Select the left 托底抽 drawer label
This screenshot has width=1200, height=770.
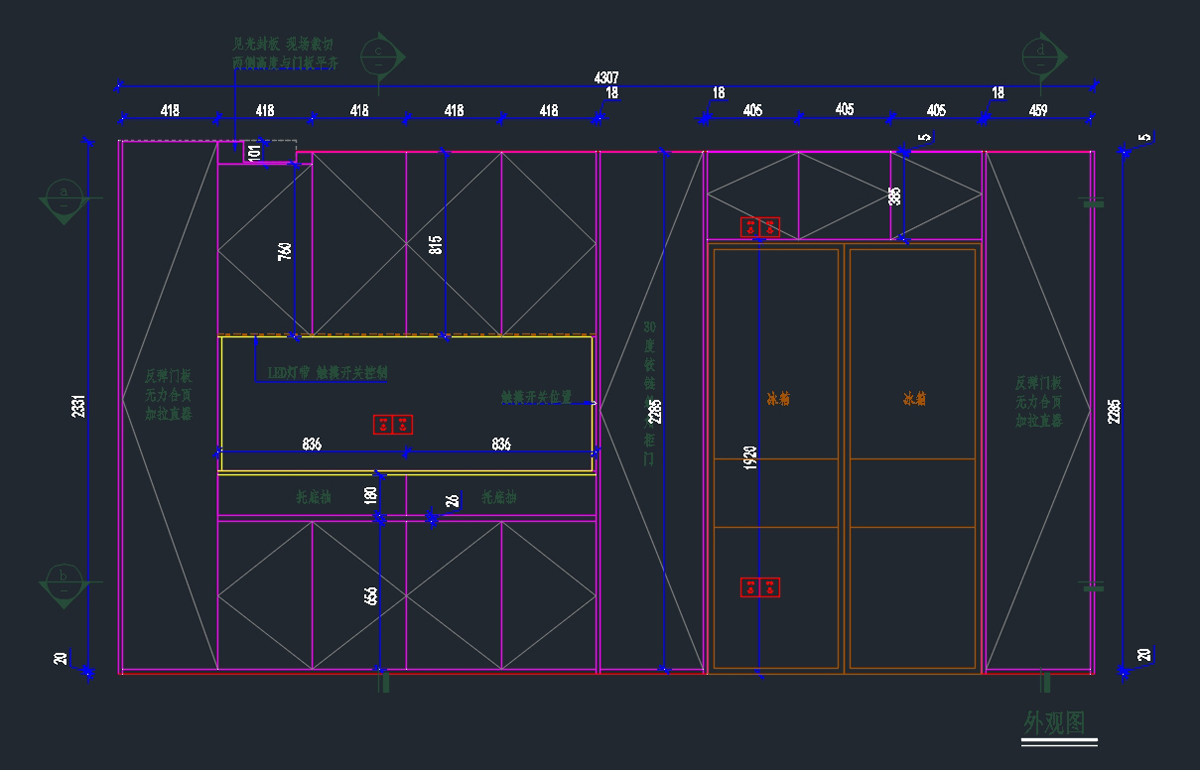313,496
